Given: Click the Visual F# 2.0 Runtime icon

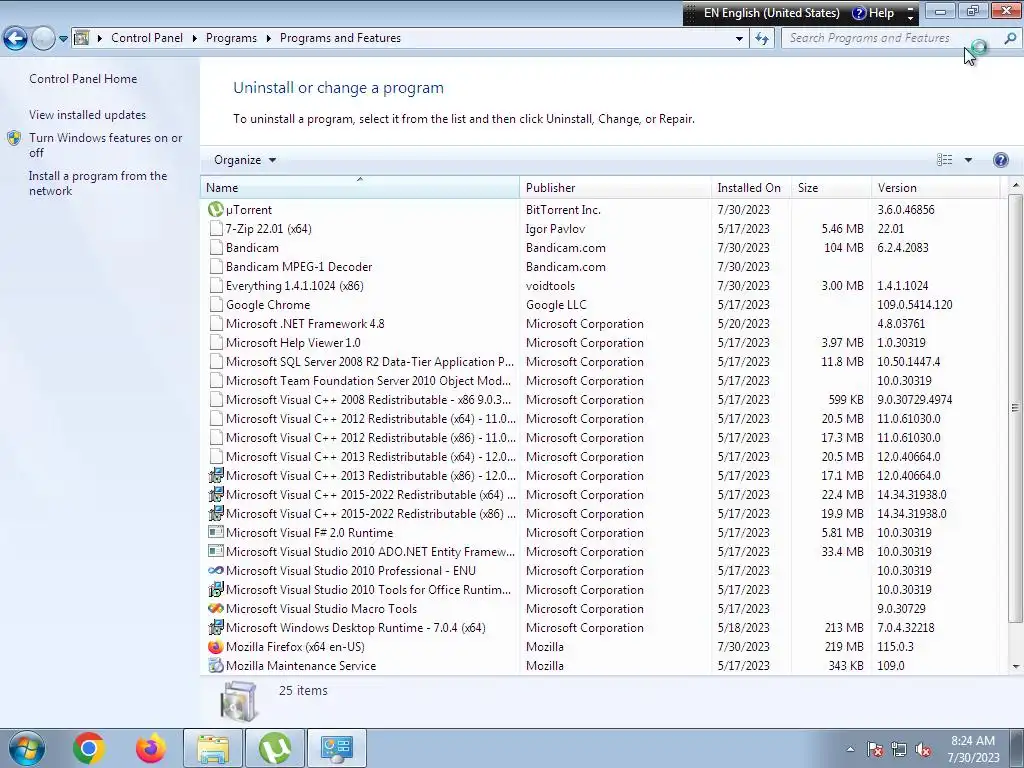Looking at the screenshot, I should (x=216, y=532).
